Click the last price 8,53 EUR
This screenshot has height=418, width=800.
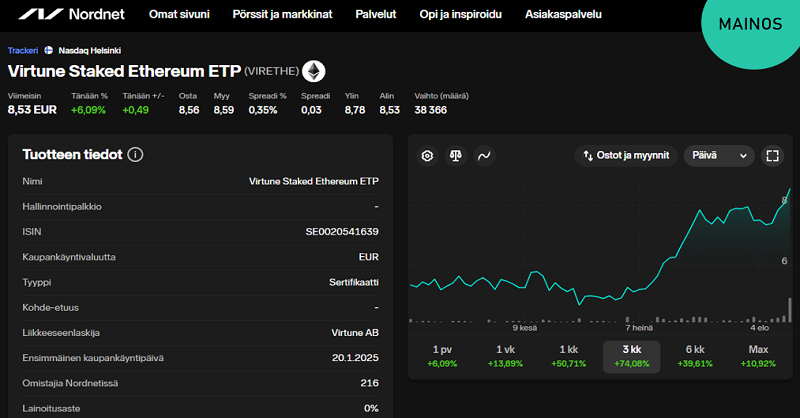[32, 110]
